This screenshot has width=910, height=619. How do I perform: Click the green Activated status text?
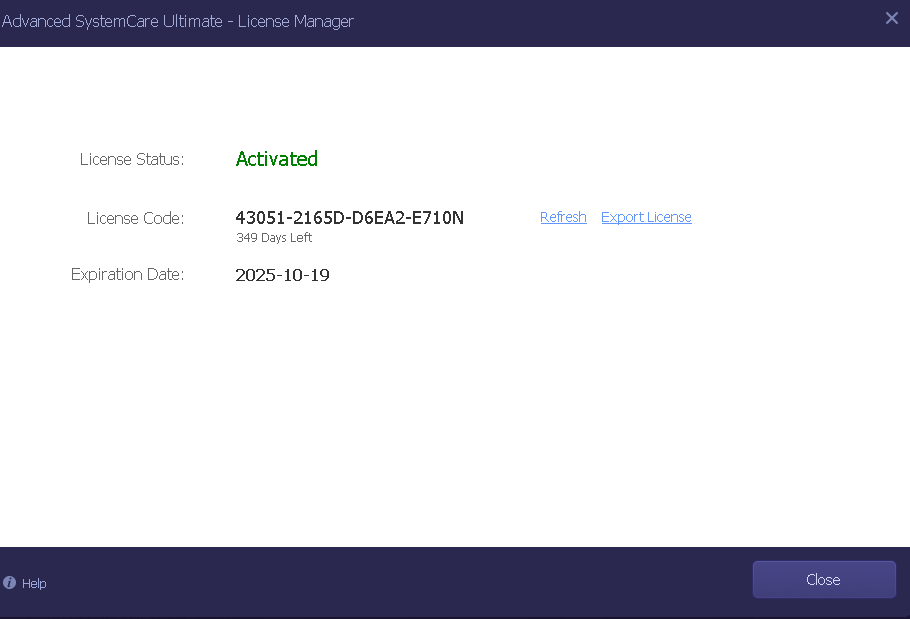[x=277, y=159]
